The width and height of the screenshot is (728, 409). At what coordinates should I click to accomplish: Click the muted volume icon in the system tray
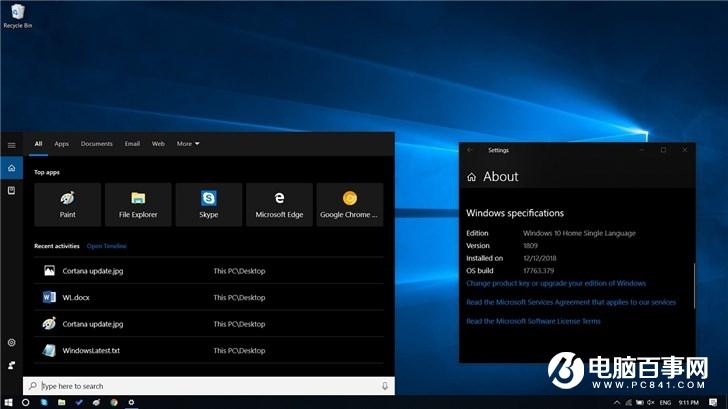[x=651, y=403]
